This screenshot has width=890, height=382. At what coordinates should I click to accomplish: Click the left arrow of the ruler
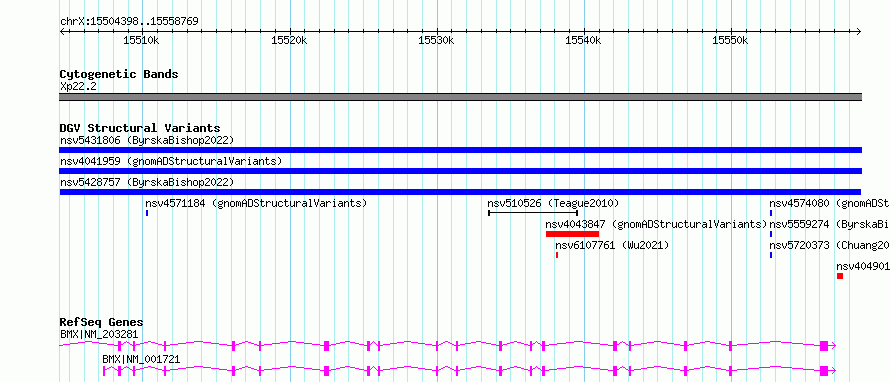tap(62, 31)
